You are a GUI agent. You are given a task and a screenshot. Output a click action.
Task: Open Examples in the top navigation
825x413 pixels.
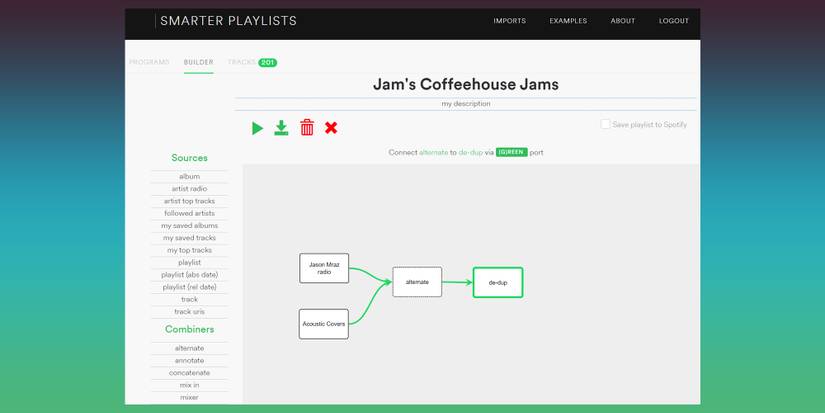568,21
